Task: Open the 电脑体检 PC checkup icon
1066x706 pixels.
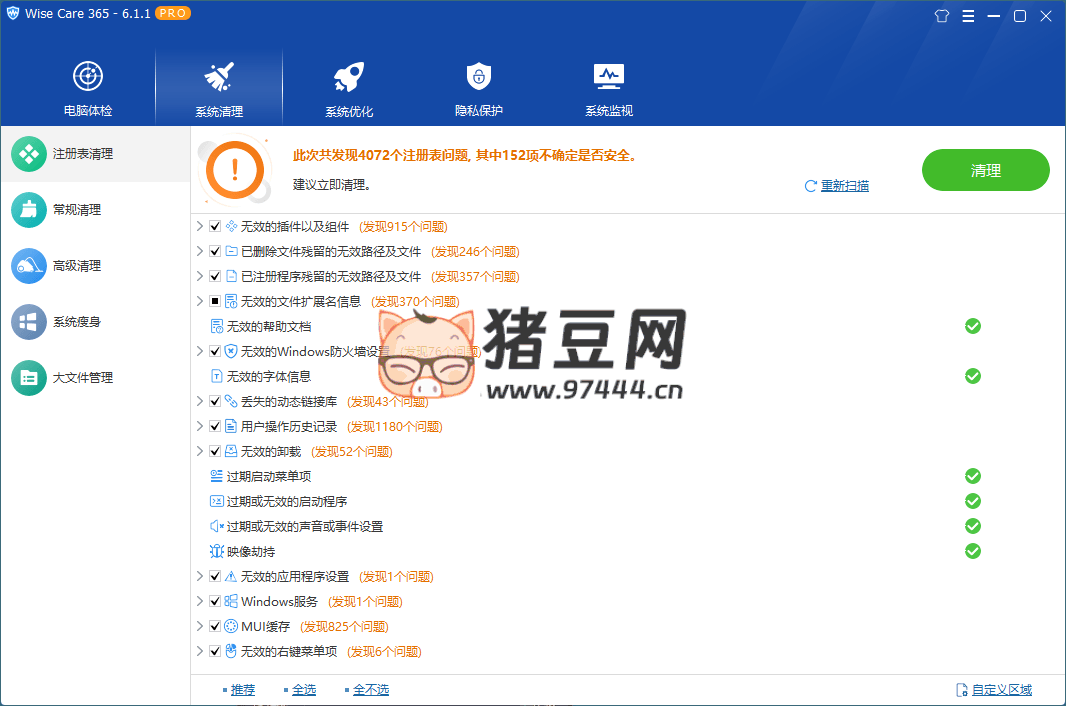Action: click(x=88, y=76)
